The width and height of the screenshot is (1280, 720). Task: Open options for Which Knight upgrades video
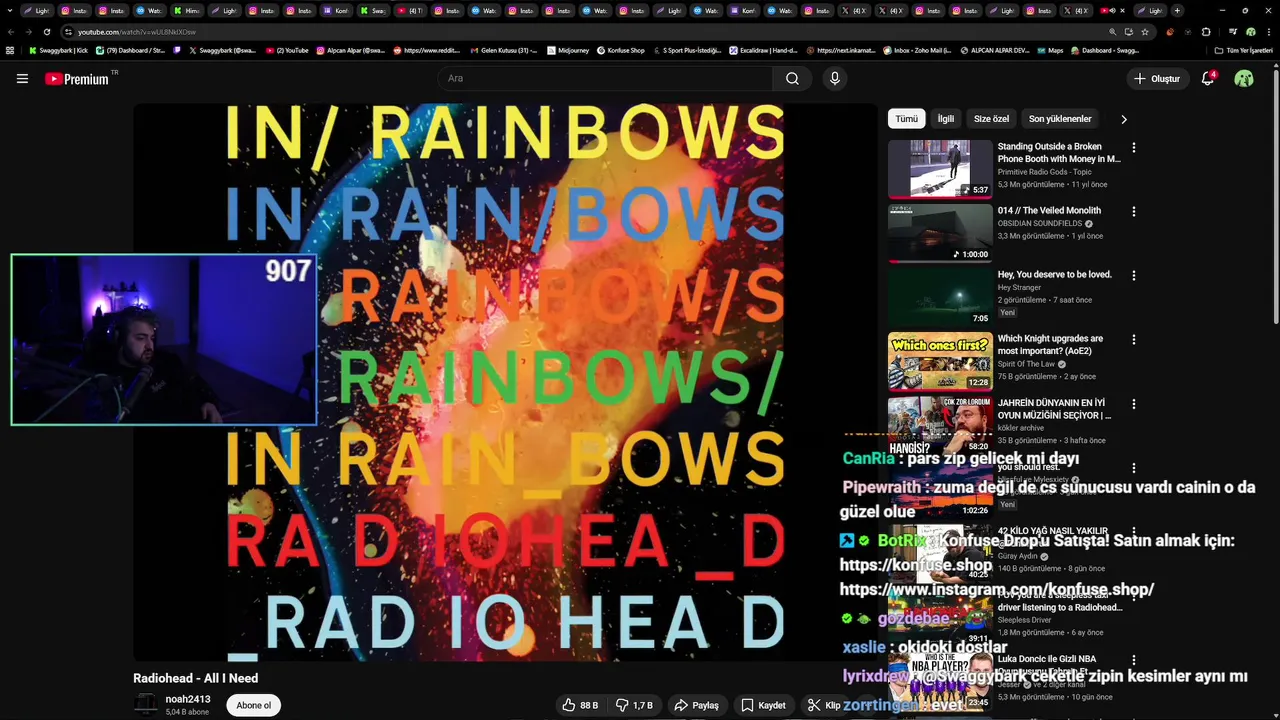(1133, 340)
